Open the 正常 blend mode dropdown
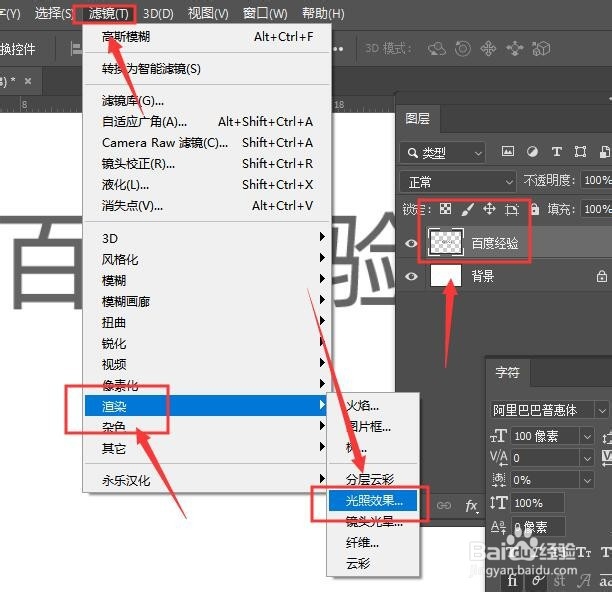Screen dimensions: 612x592 tap(458, 182)
